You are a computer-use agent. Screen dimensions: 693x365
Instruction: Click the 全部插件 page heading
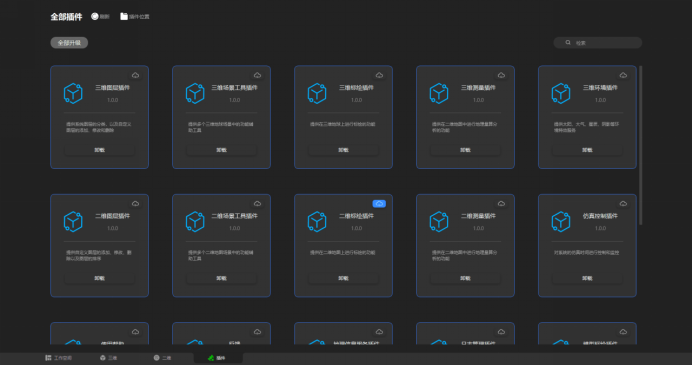(66, 17)
